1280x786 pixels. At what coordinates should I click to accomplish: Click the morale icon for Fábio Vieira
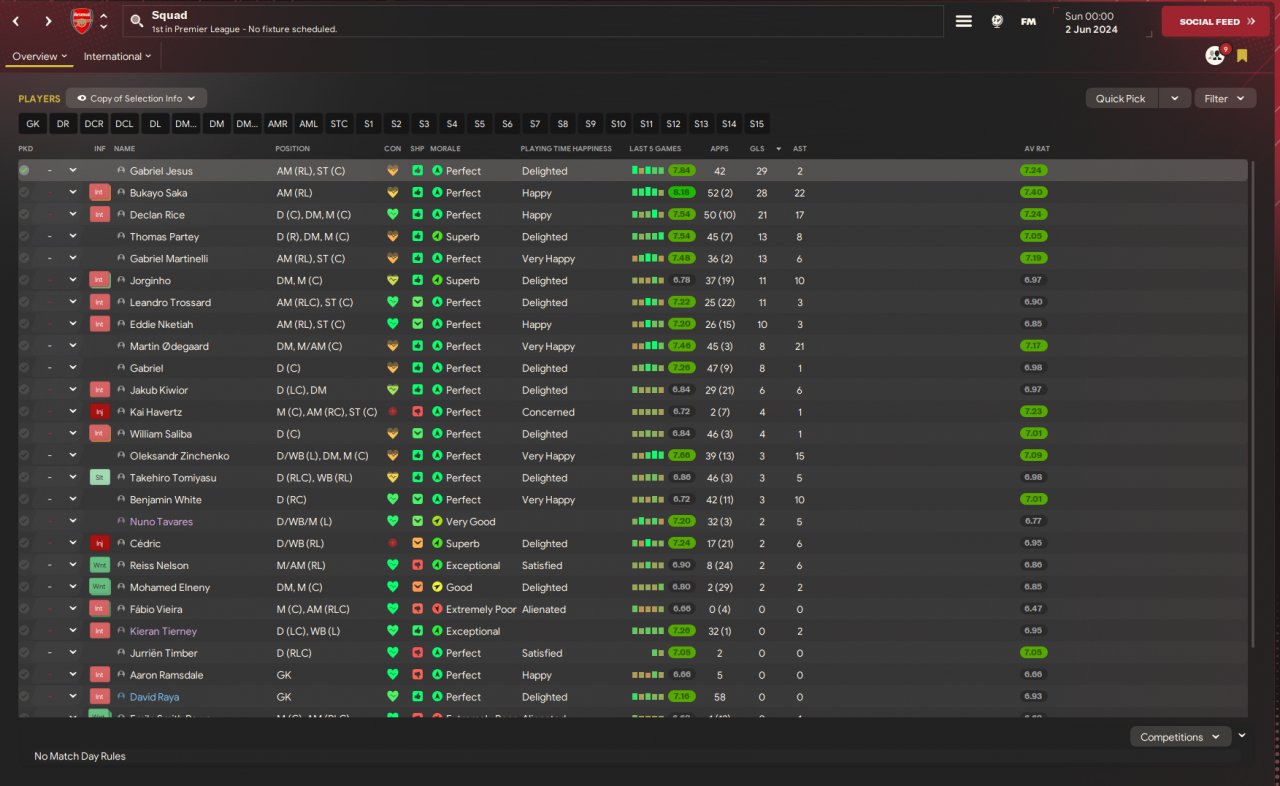click(437, 610)
